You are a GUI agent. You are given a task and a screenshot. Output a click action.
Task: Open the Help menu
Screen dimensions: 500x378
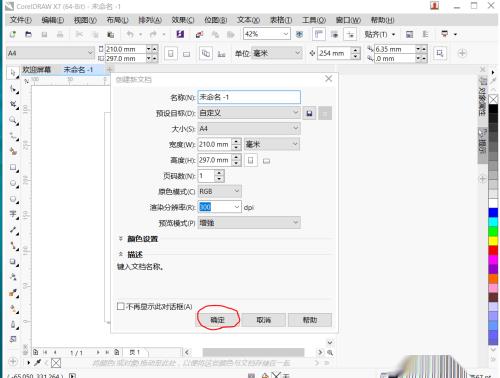coord(382,20)
